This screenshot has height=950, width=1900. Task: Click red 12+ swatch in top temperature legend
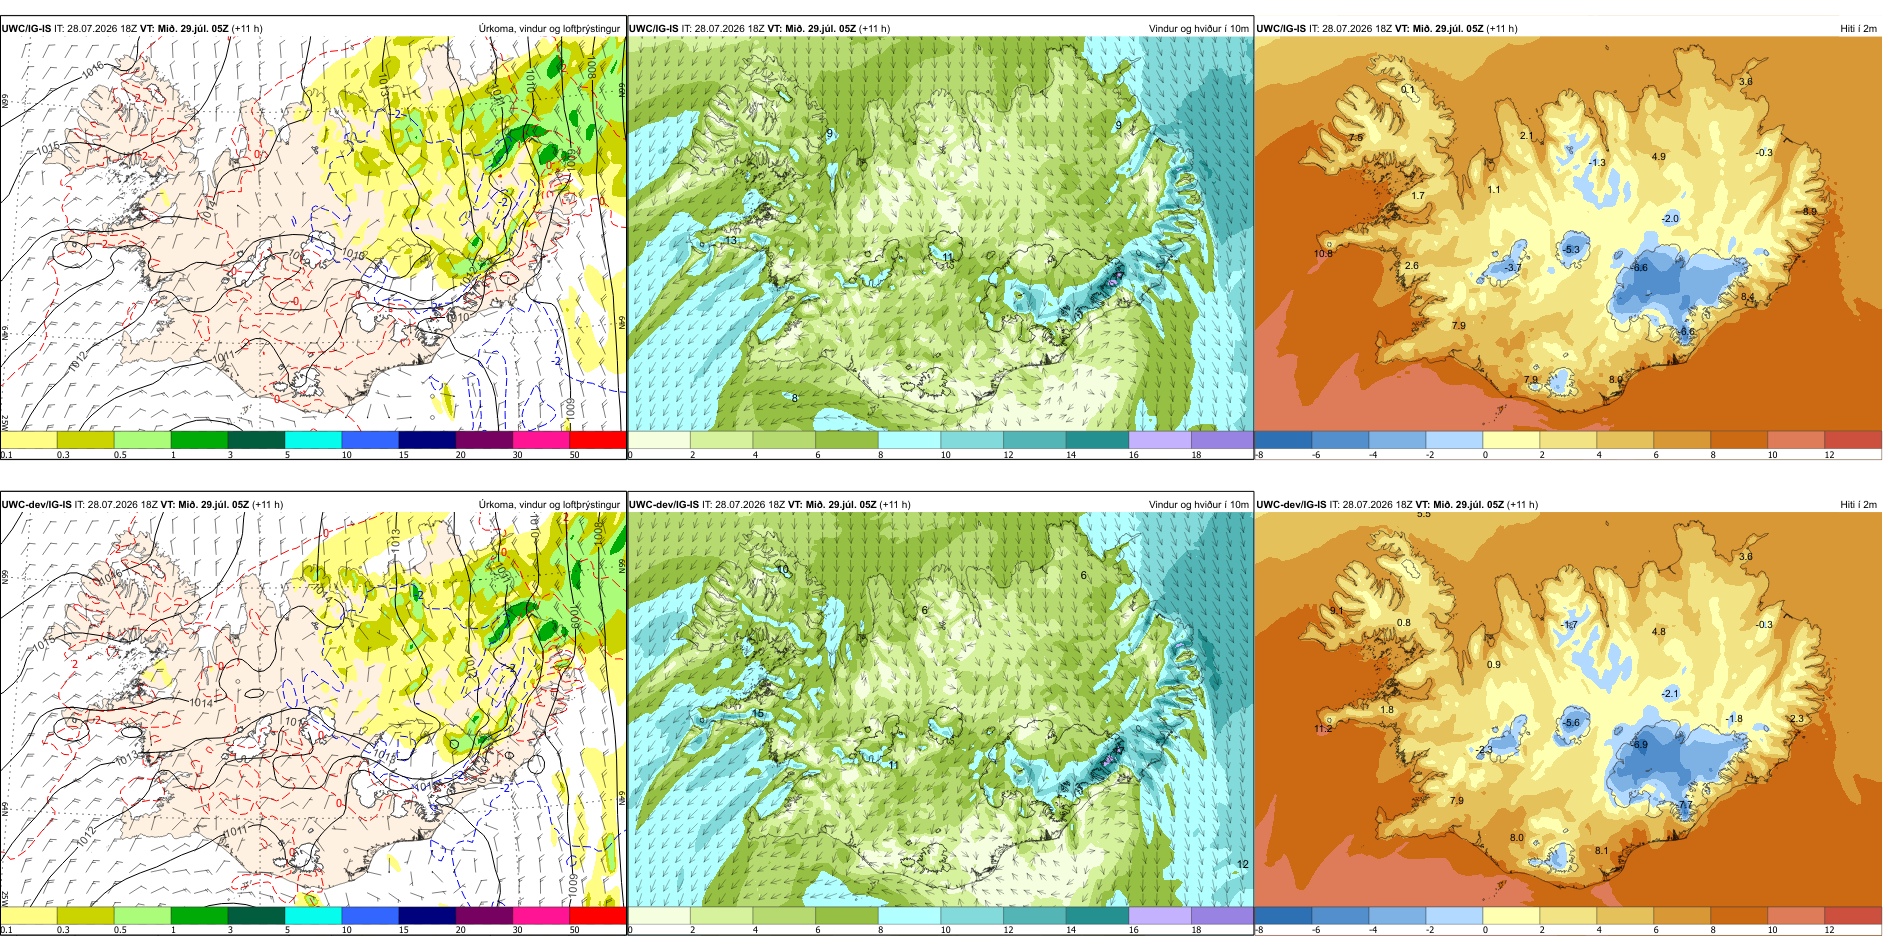point(1852,439)
